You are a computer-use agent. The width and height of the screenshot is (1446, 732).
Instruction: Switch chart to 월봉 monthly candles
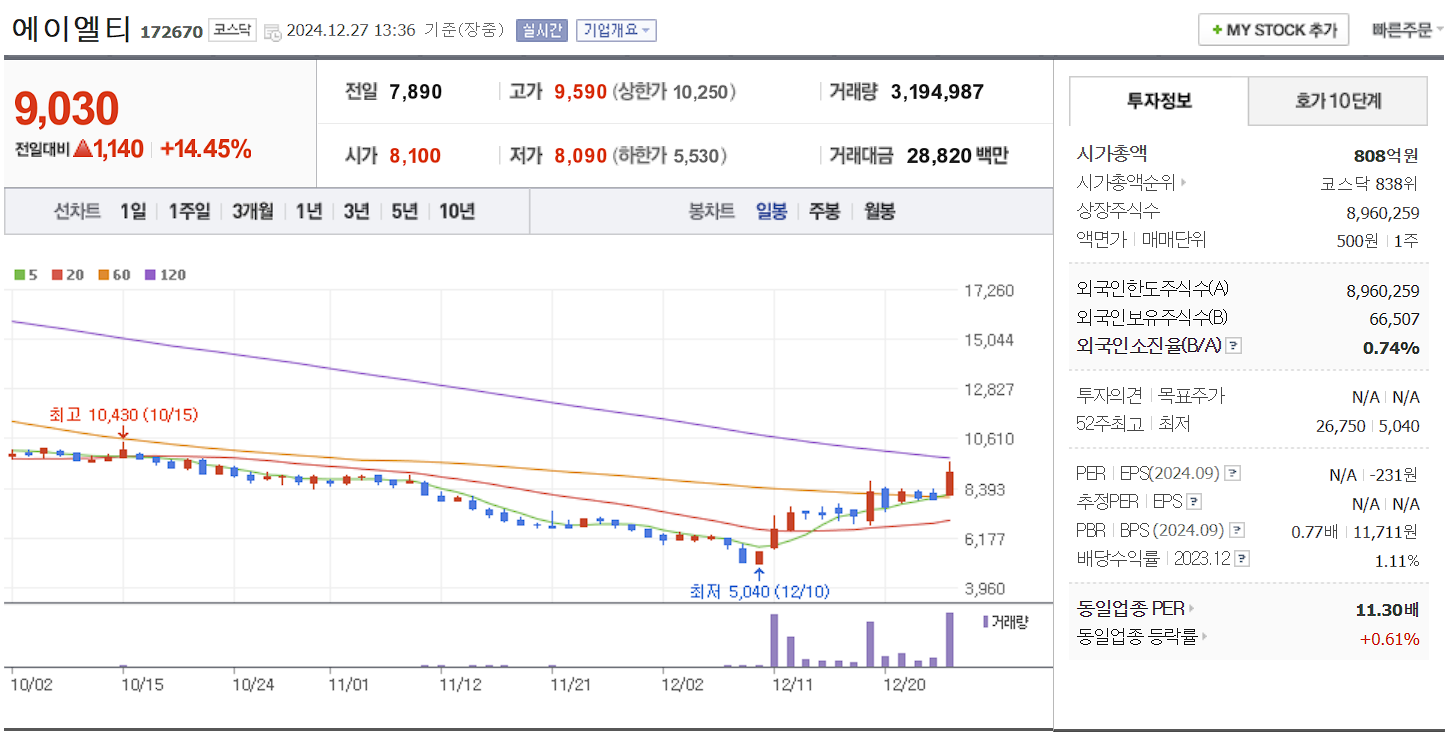tap(878, 212)
